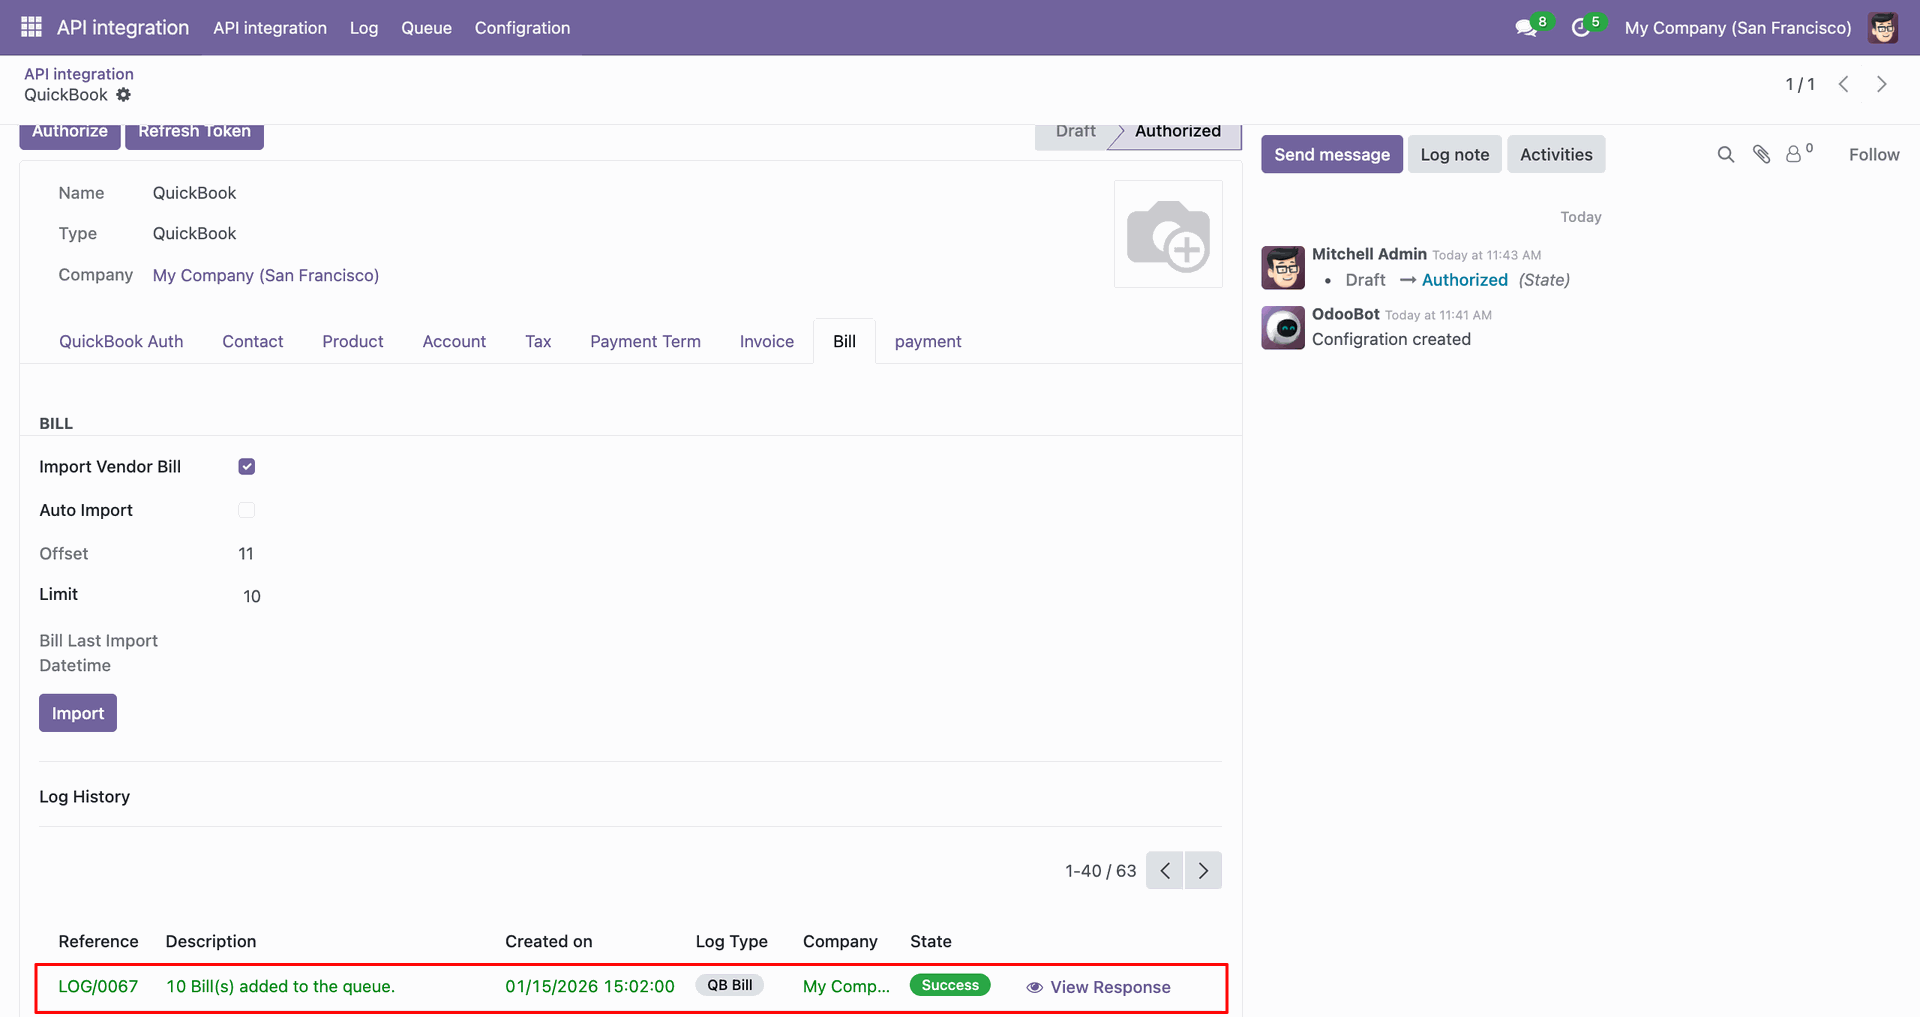Click the gear icon beside QuickBook title
This screenshot has width=1920, height=1017.
pyautogui.click(x=123, y=95)
